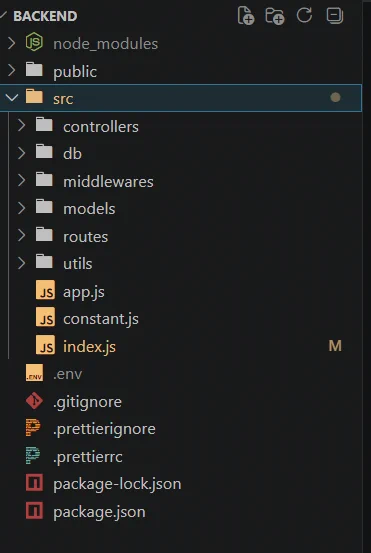Open the .prettierrc file
371x553 pixels.
click(88, 457)
